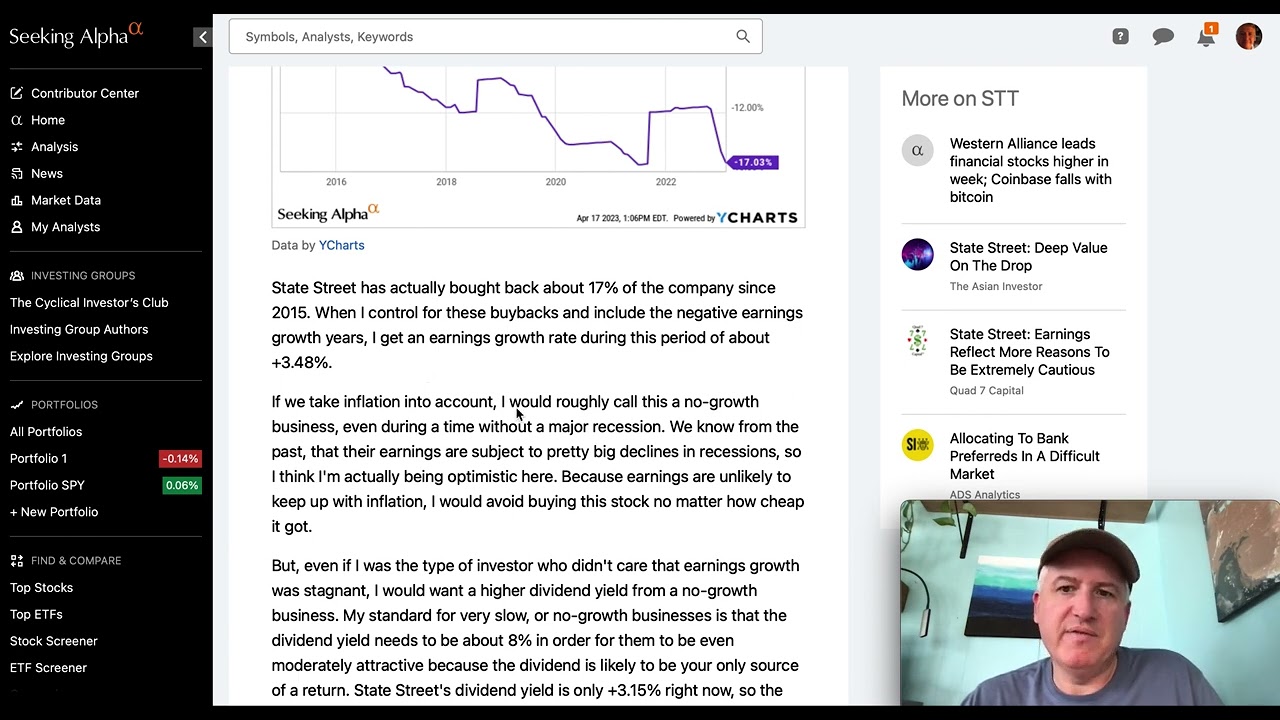
Task: Click the Home alpha icon in sidebar
Action: click(x=17, y=120)
